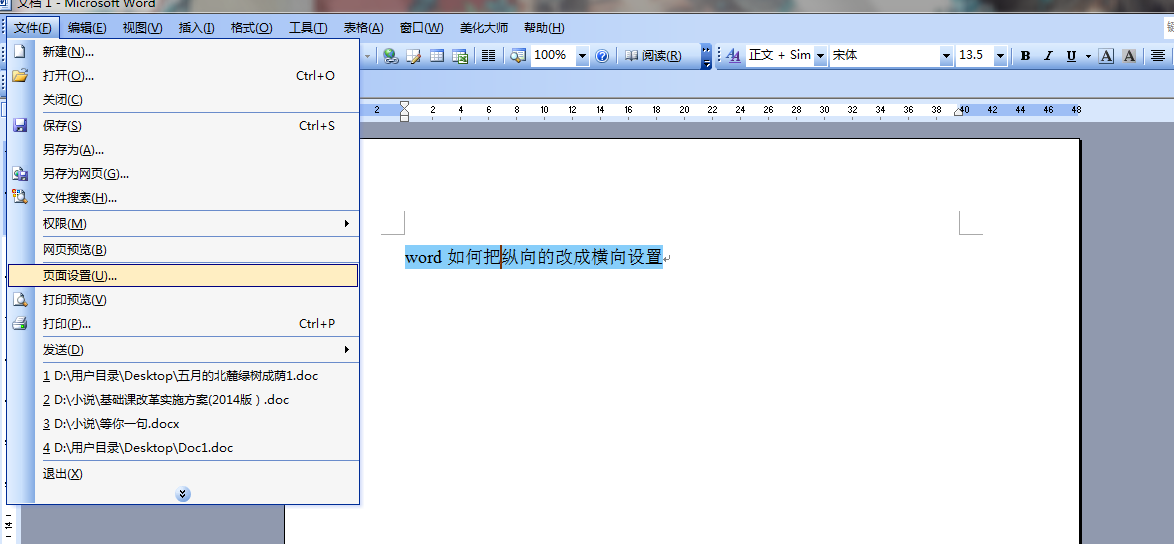This screenshot has width=1174, height=544.
Task: Click the File Search icon
Action: point(20,198)
